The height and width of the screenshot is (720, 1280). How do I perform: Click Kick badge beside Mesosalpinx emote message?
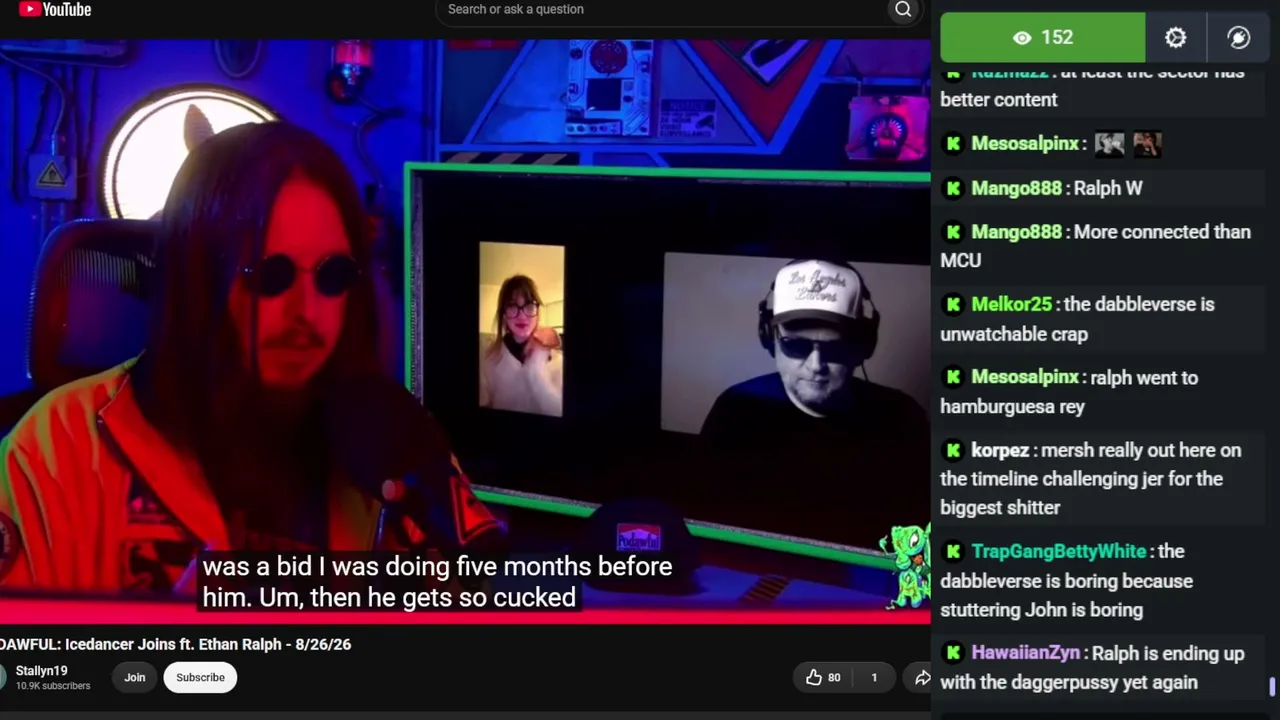tap(953, 144)
